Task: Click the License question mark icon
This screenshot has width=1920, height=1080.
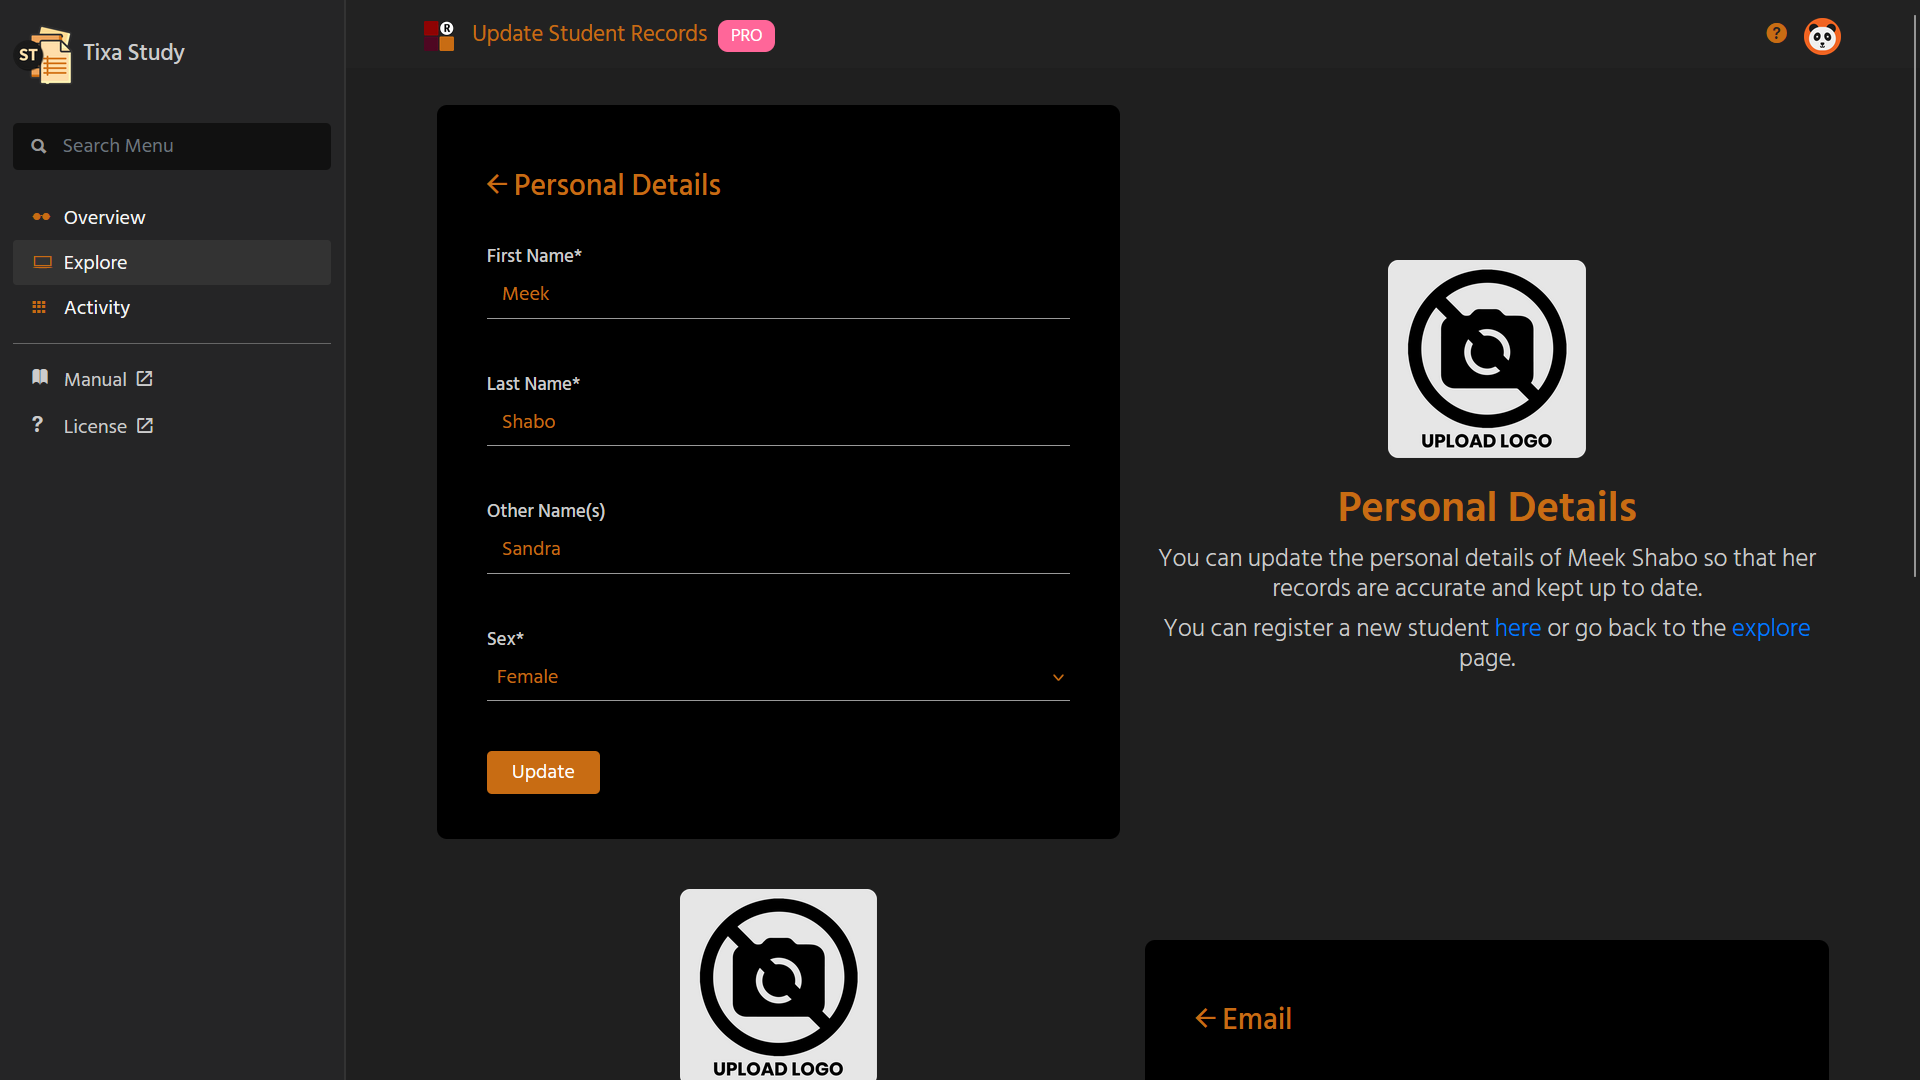Action: pos(37,424)
